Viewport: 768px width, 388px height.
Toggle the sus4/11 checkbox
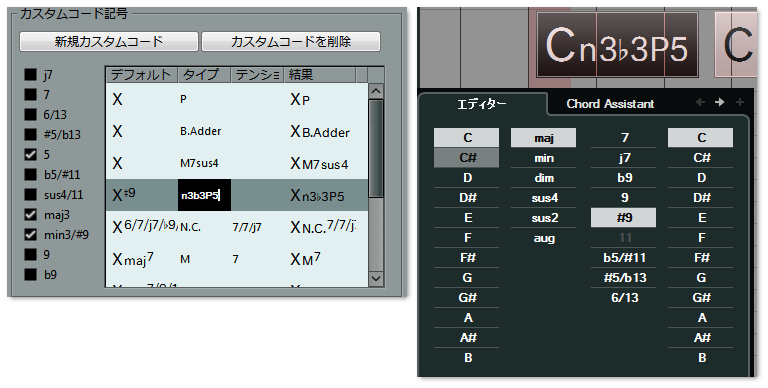pyautogui.click(x=31, y=194)
